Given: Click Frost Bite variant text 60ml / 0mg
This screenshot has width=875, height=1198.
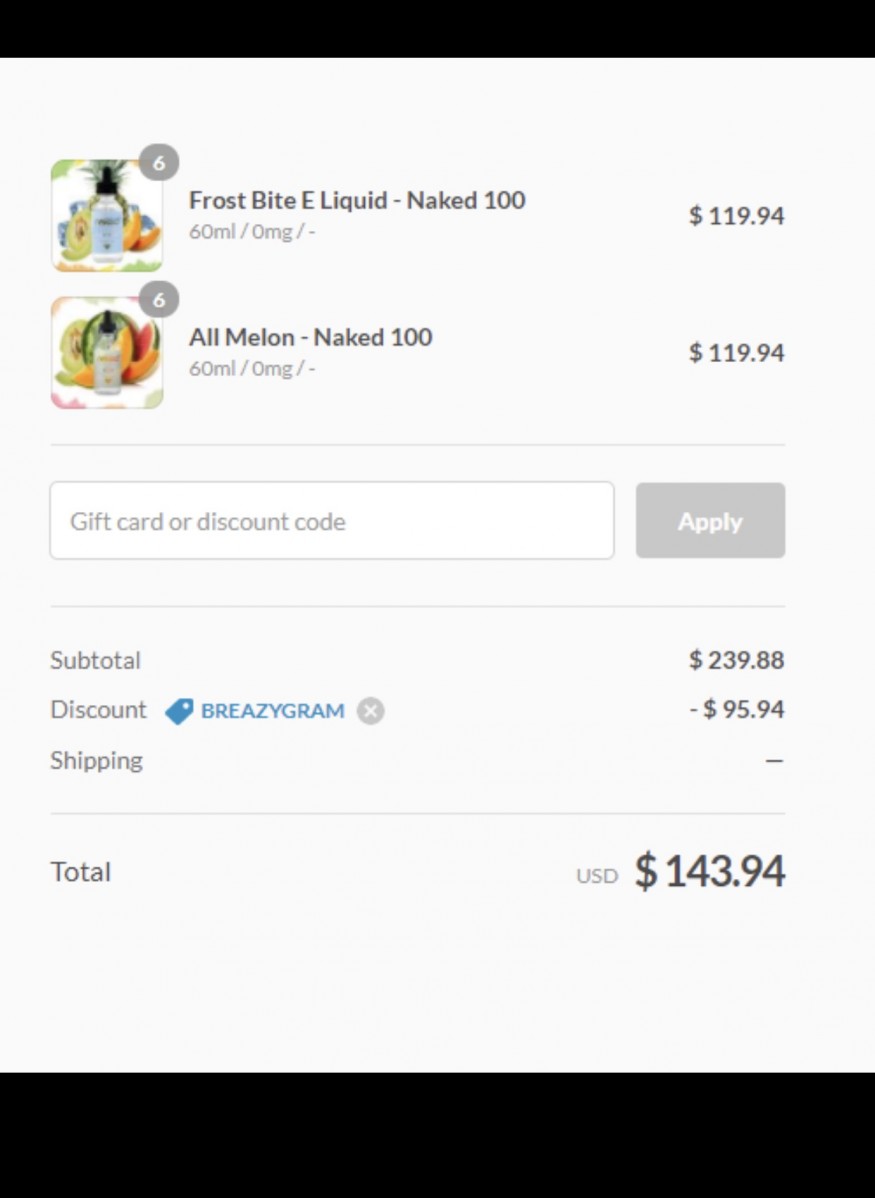Looking at the screenshot, I should 252,231.
